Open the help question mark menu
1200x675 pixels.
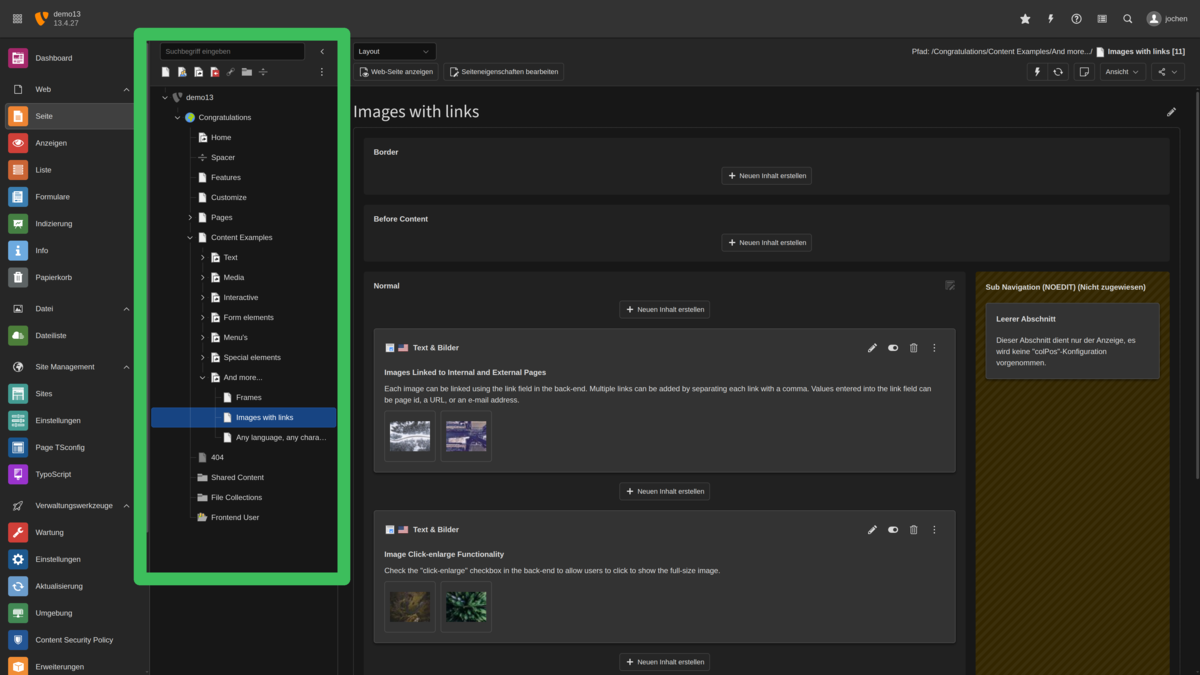pyautogui.click(x=1076, y=19)
